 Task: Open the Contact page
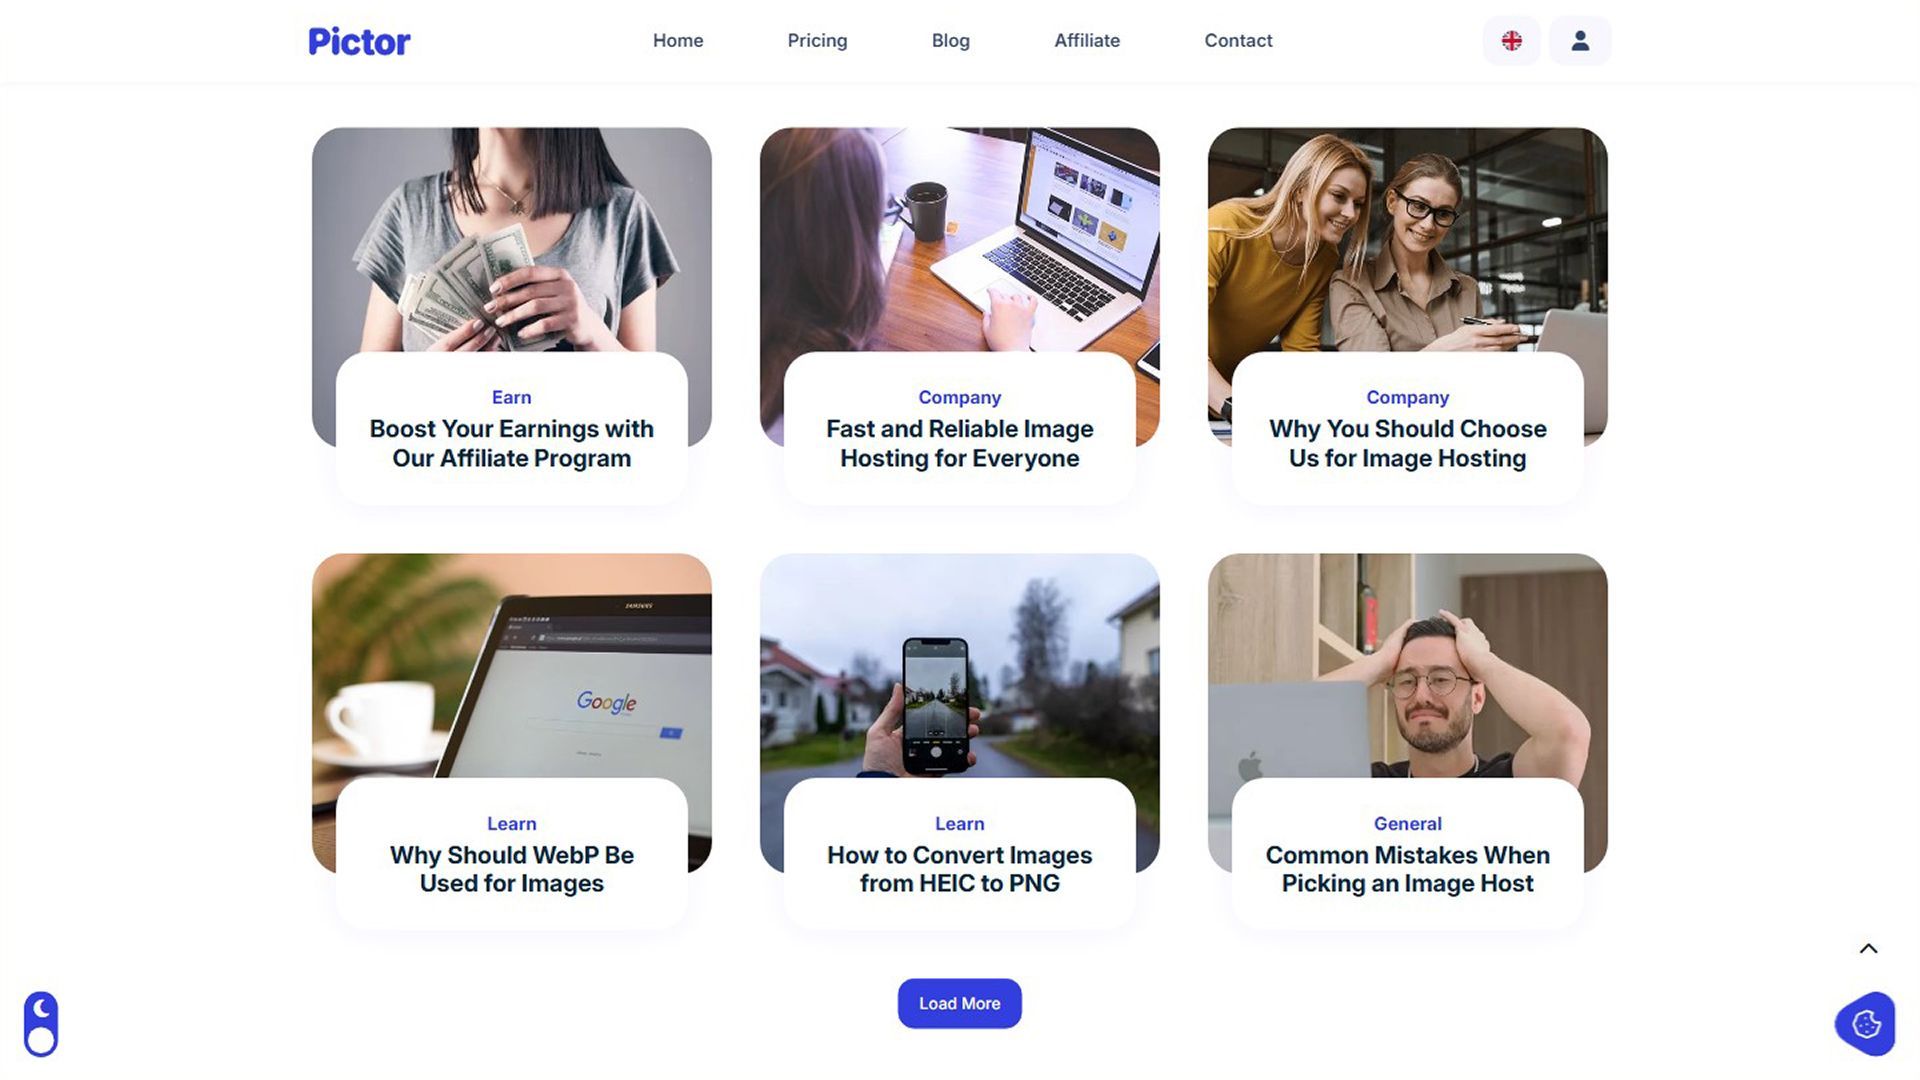pos(1238,41)
